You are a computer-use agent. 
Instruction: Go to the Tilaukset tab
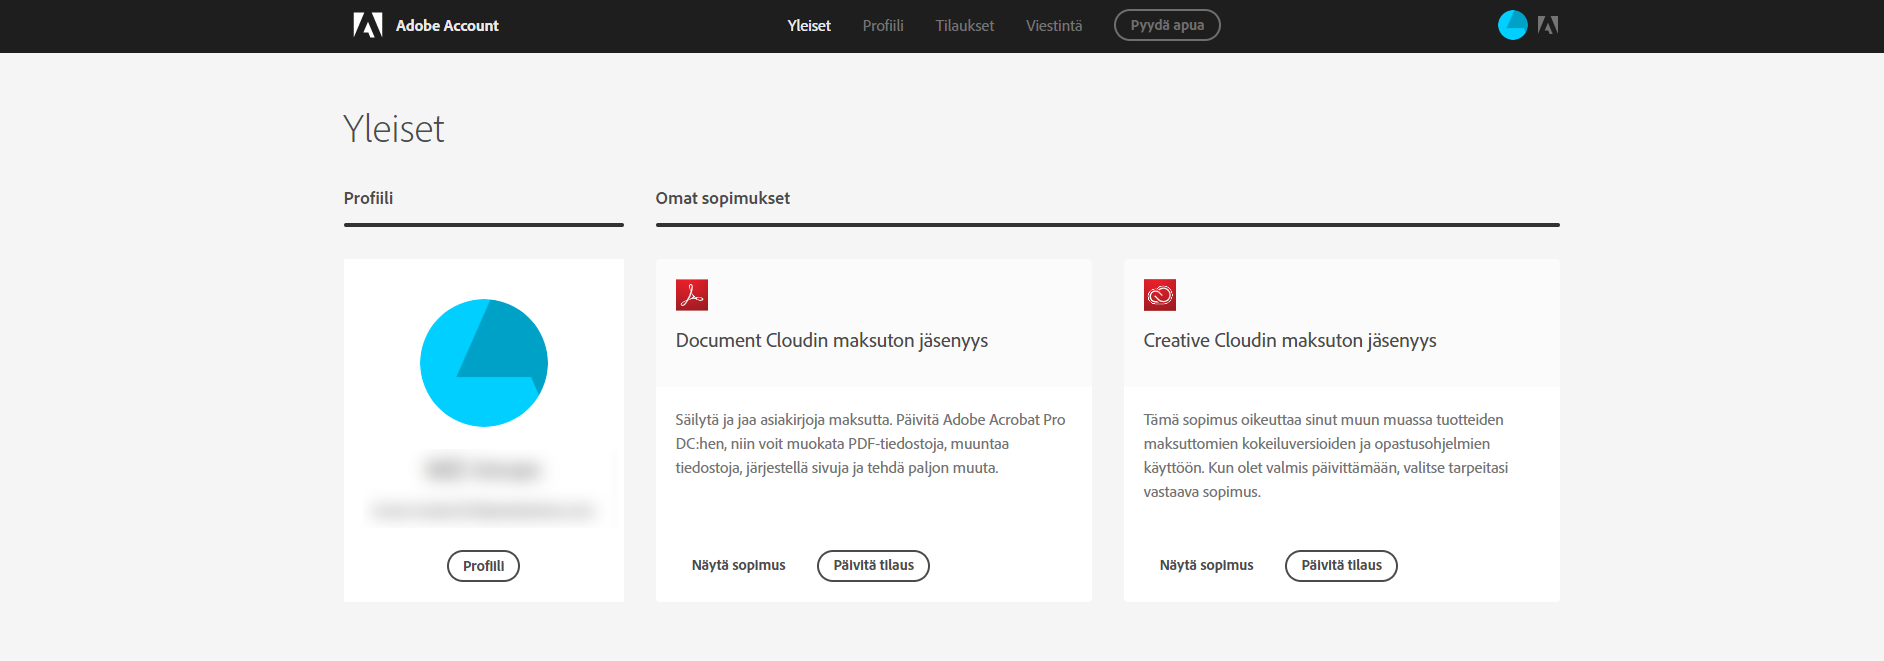pyautogui.click(x=965, y=26)
